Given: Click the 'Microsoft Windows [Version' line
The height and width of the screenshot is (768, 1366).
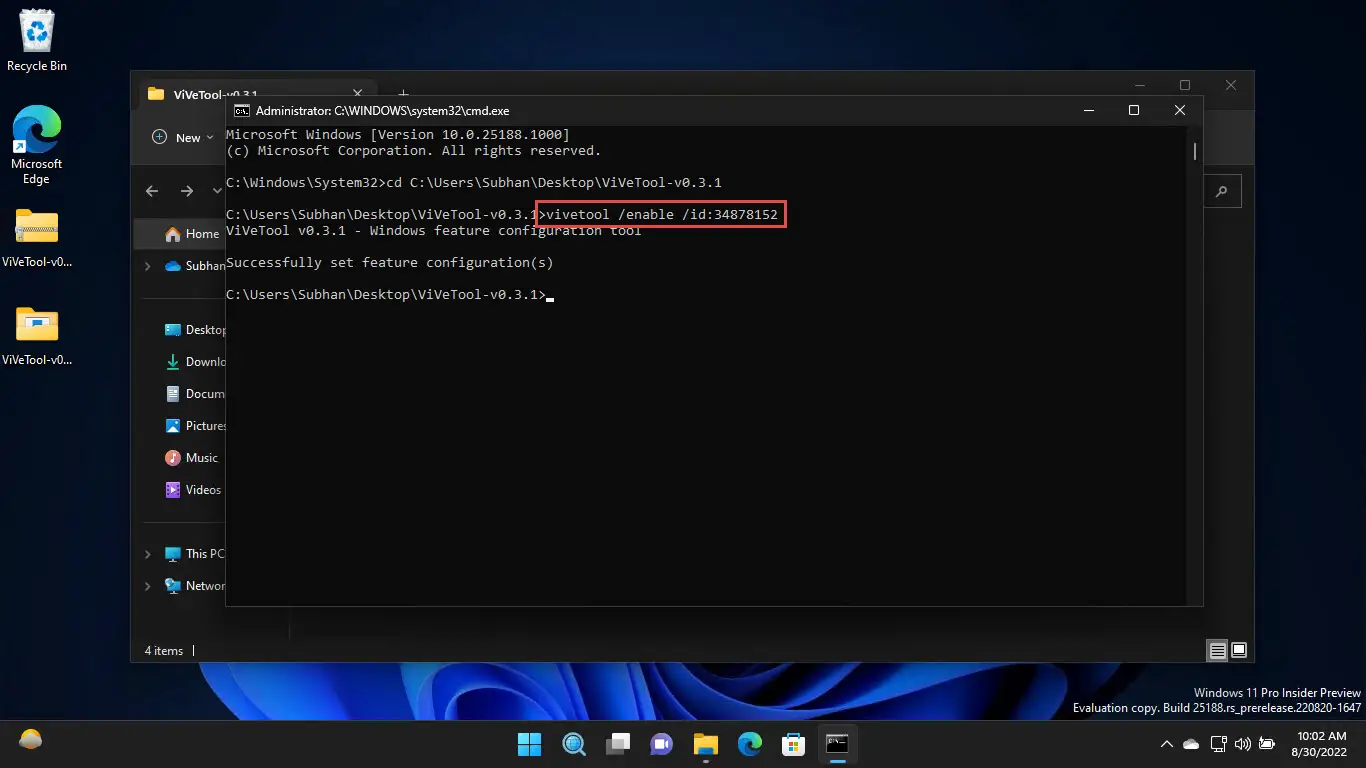Looking at the screenshot, I should 398,134.
